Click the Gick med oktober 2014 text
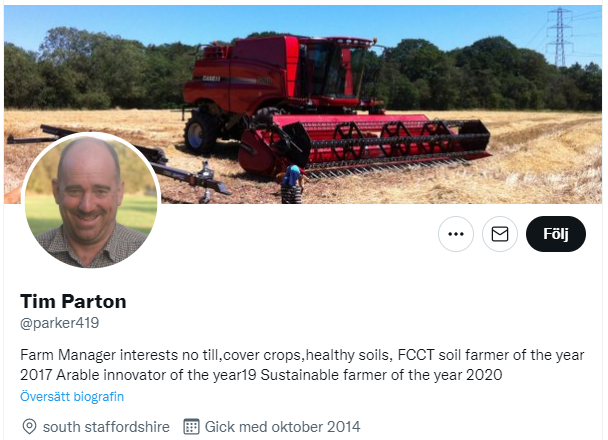 tap(283, 427)
